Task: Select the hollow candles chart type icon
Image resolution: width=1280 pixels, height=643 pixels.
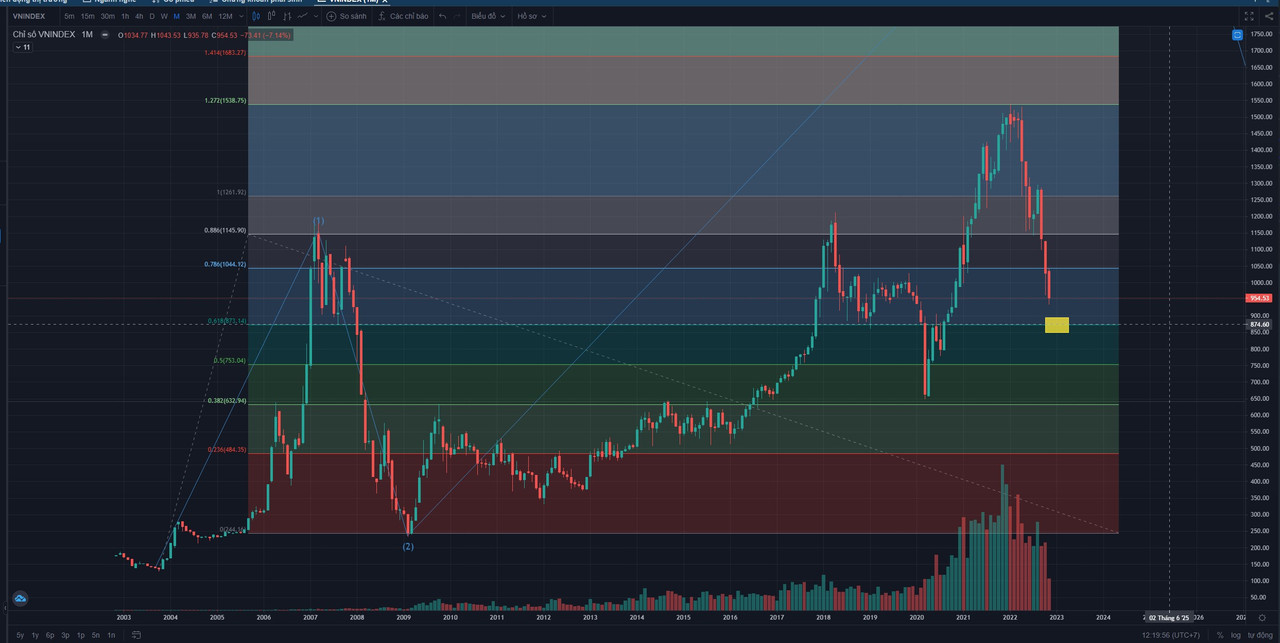Action: click(x=271, y=16)
